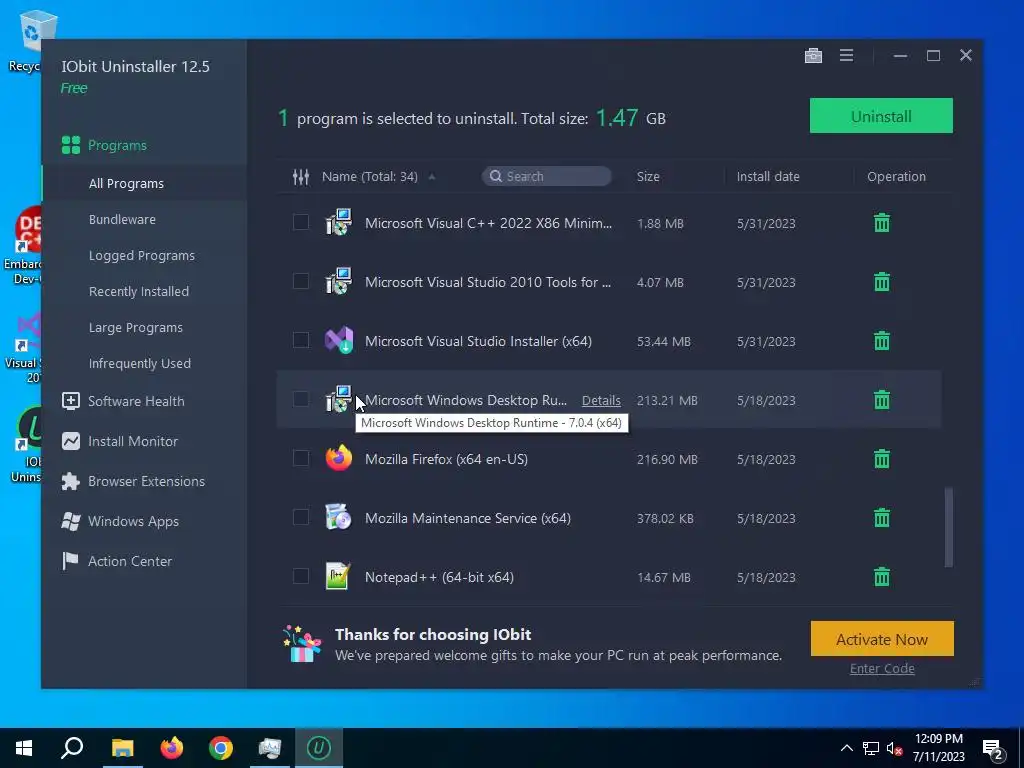The height and width of the screenshot is (768, 1024).
Task: Select the Notepad++ checkbox
Action: (x=301, y=576)
